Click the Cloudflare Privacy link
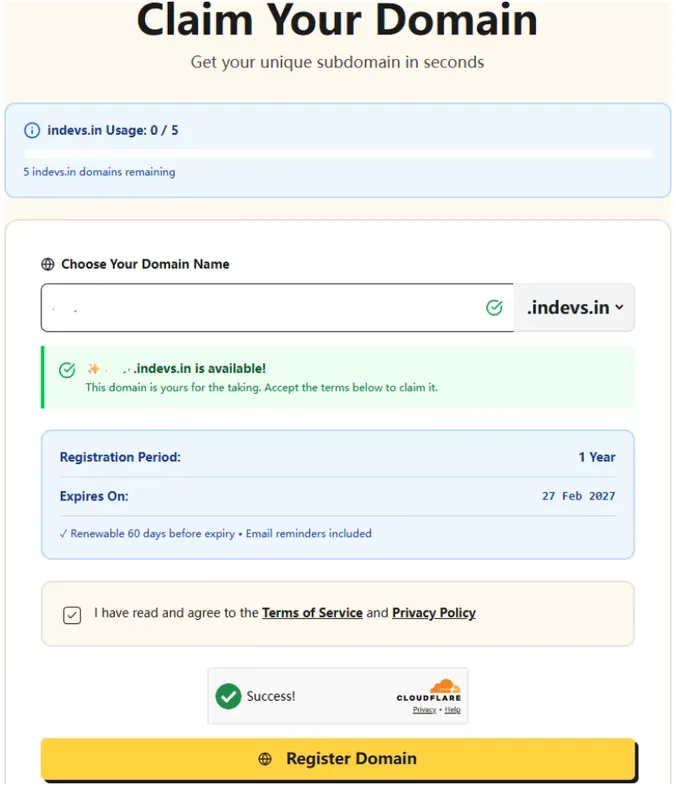 point(424,710)
